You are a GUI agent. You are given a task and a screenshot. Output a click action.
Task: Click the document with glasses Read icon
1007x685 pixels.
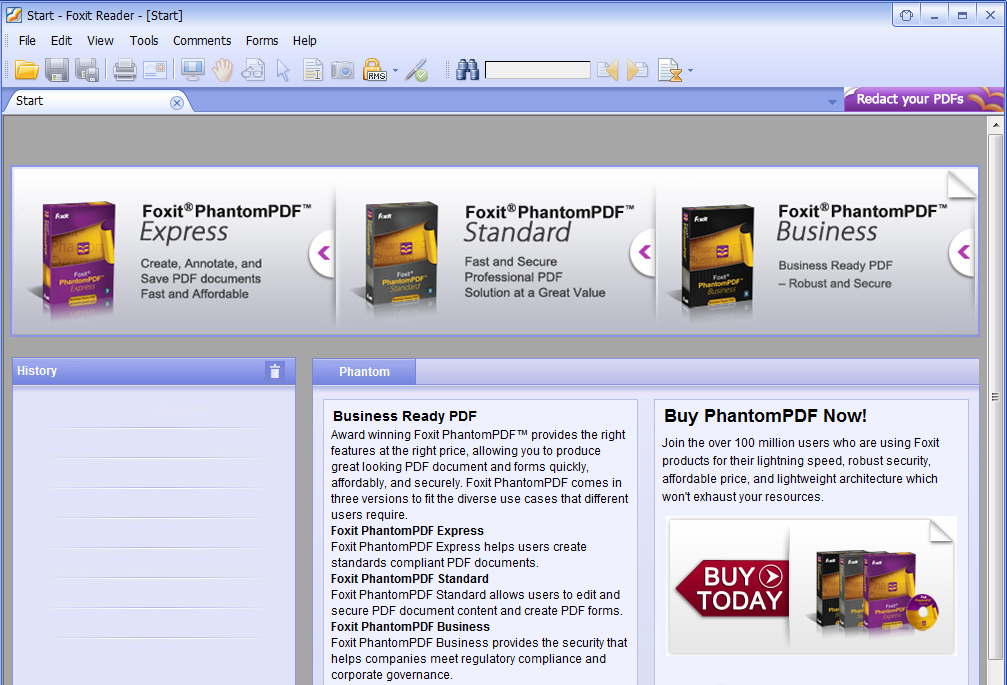point(253,70)
